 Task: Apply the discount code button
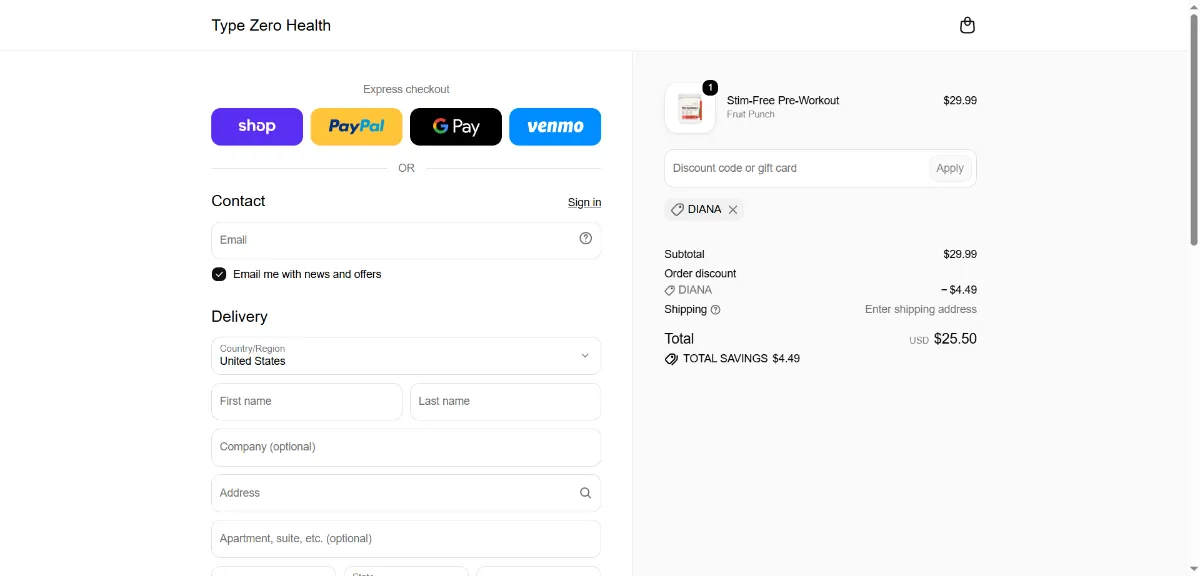click(x=950, y=168)
